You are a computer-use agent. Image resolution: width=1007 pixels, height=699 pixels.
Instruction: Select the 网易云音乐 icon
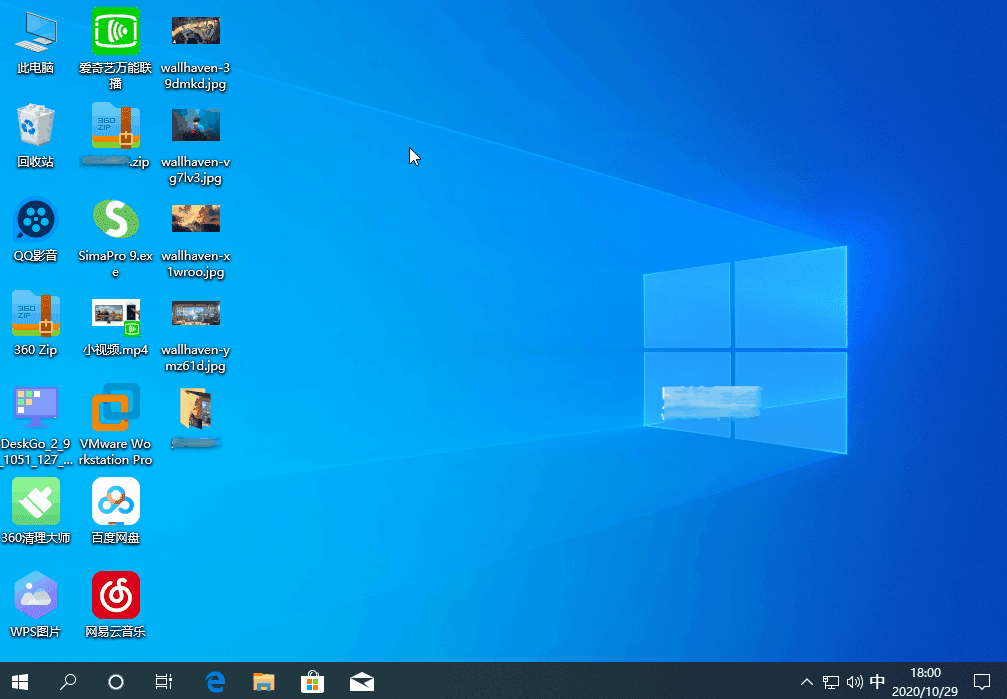(x=116, y=605)
